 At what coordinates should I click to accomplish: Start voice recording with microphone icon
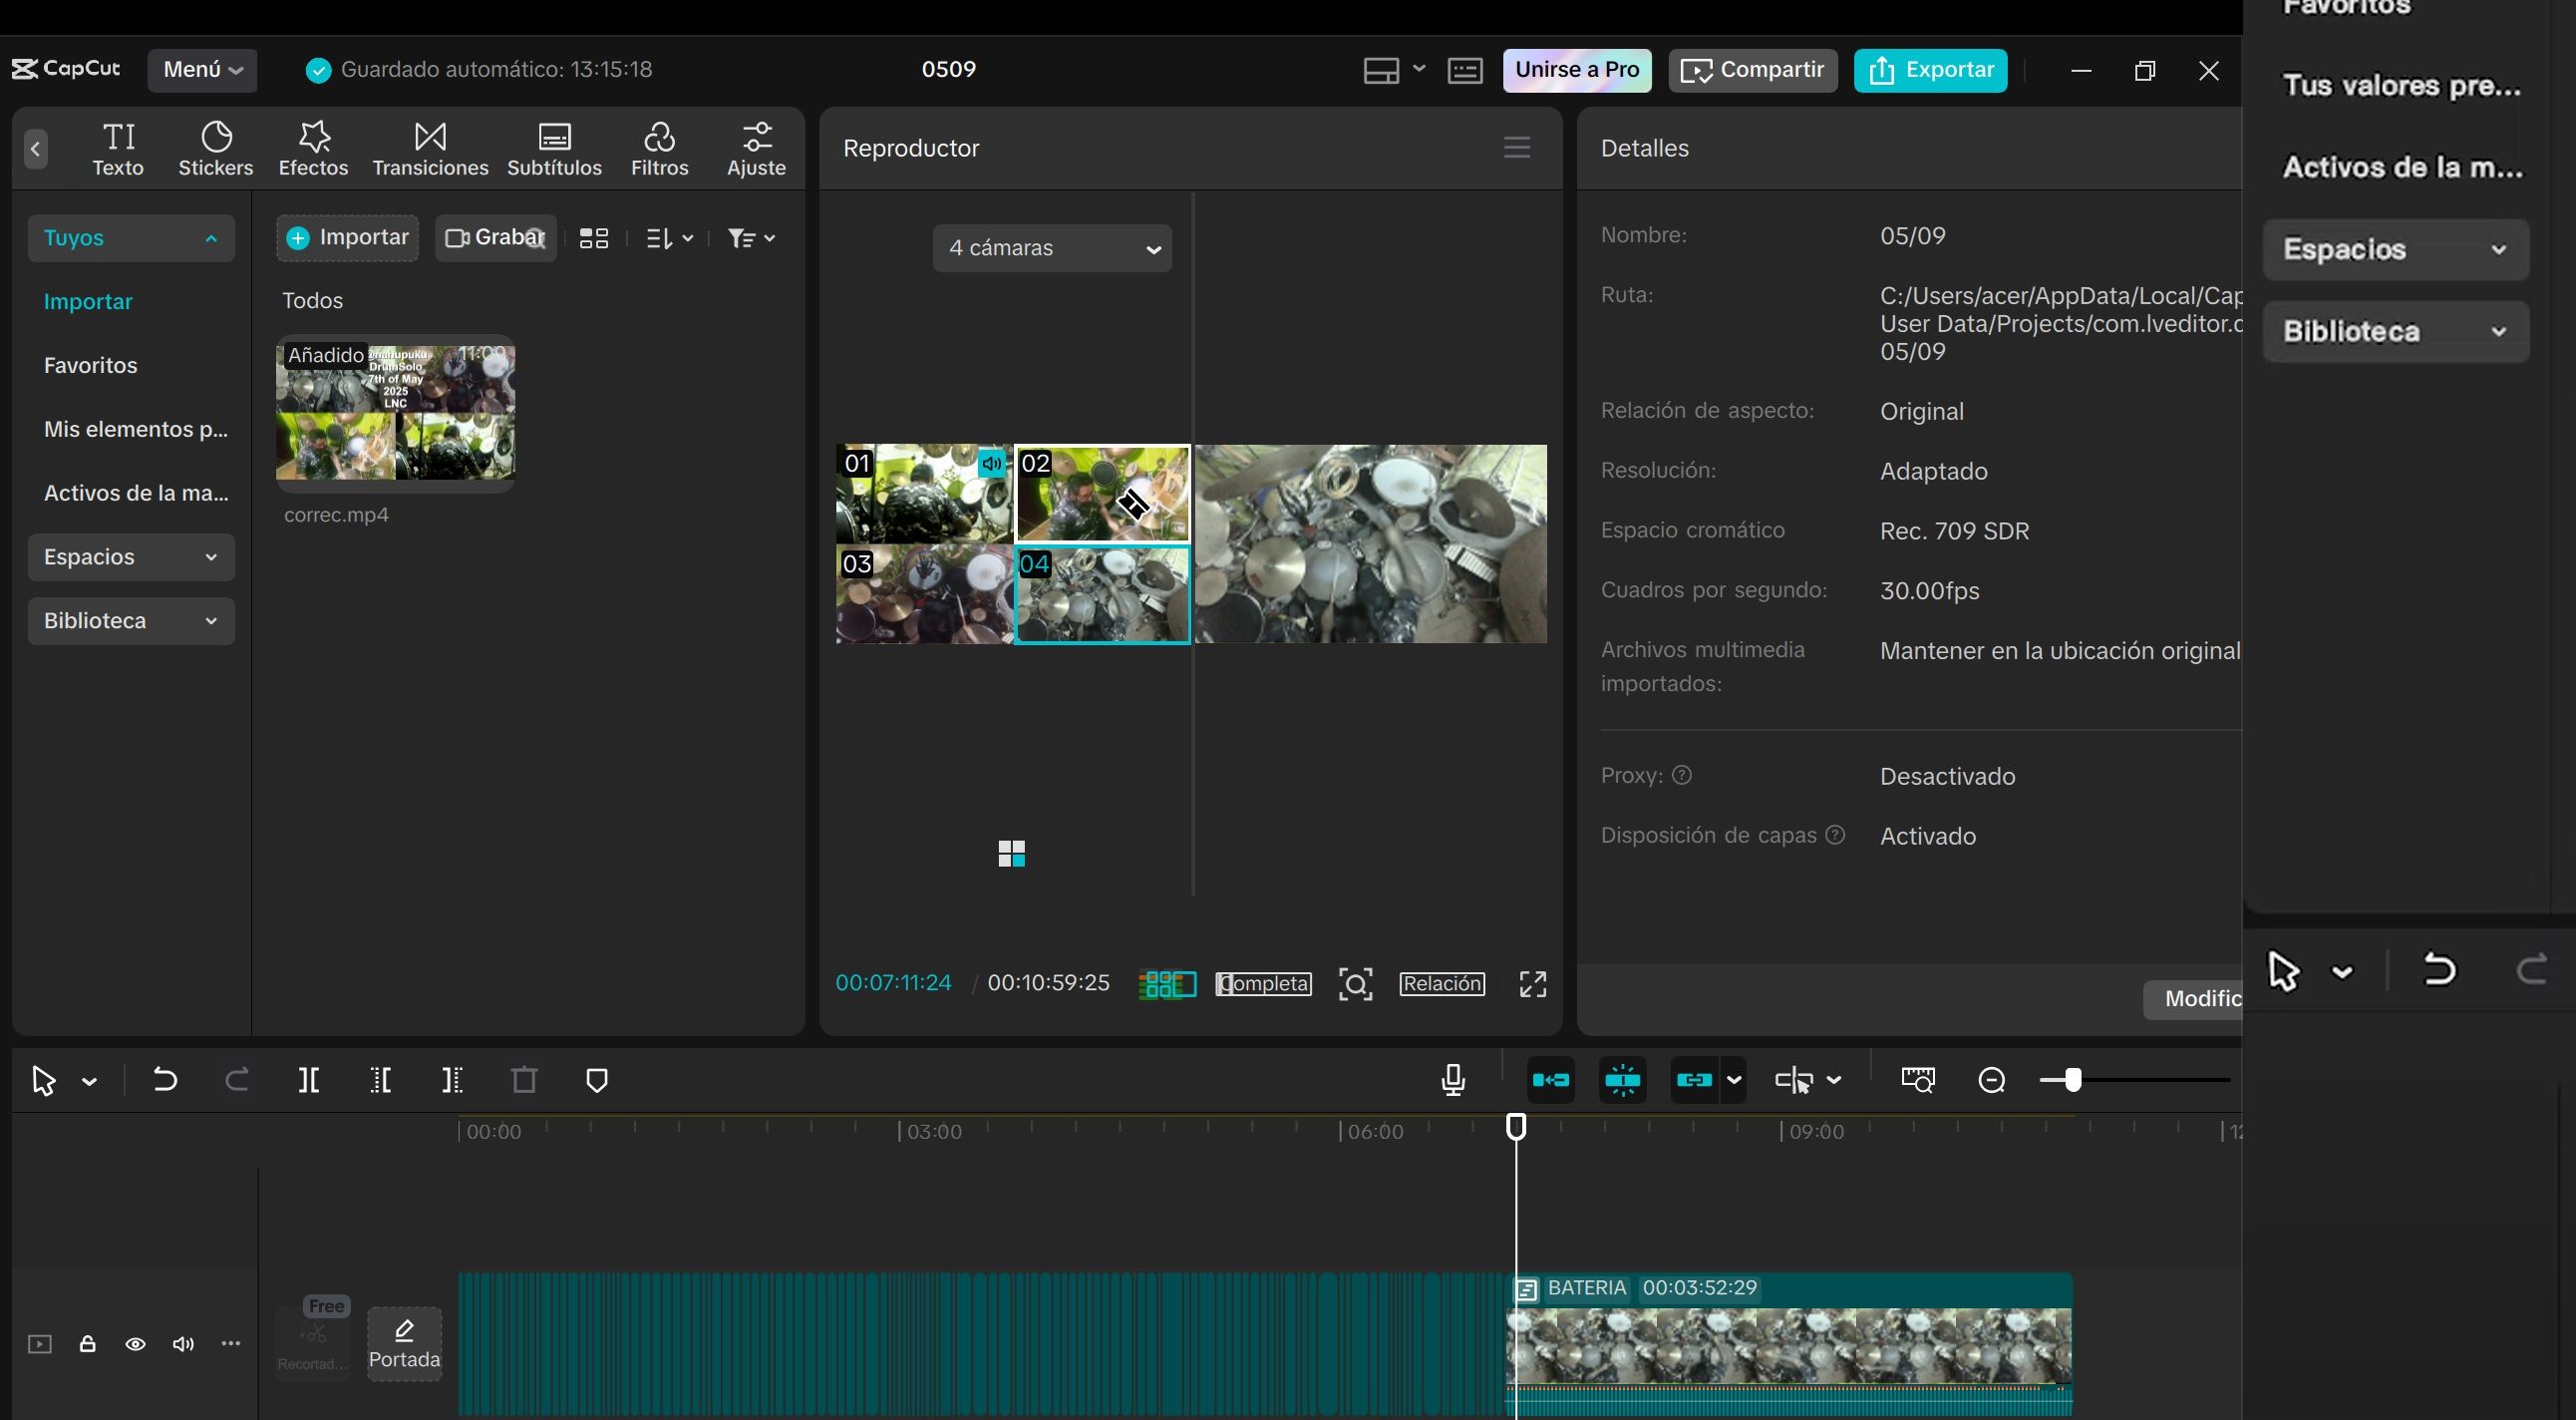[1453, 1080]
